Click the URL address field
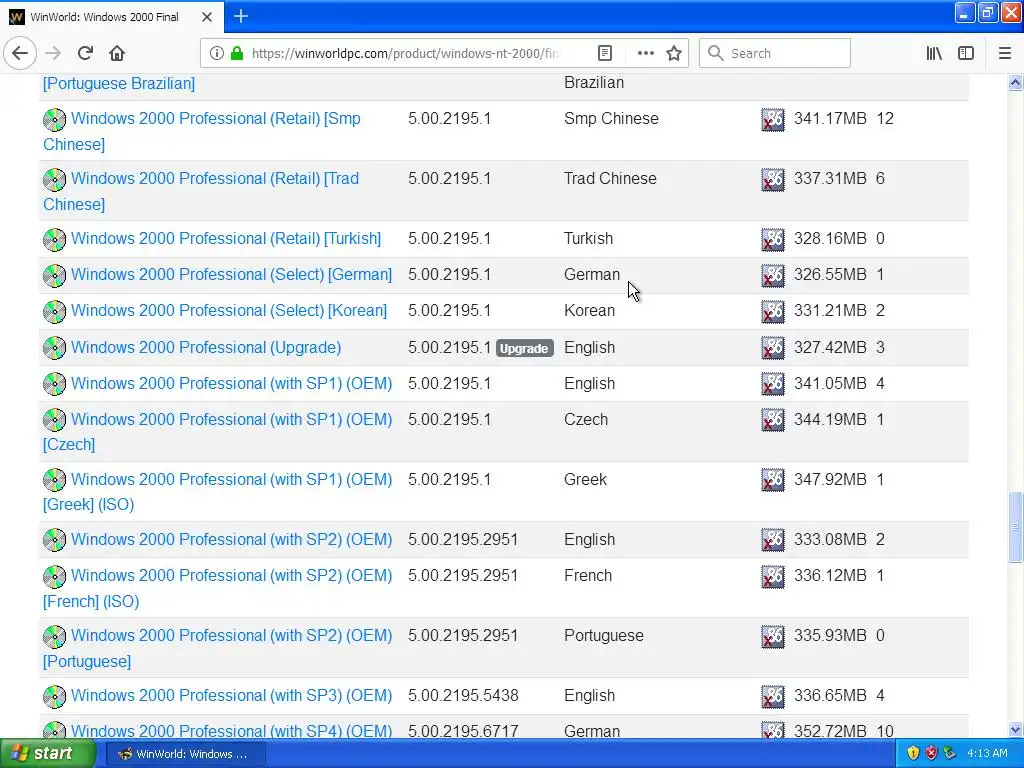The height and width of the screenshot is (768, 1024). pos(405,53)
